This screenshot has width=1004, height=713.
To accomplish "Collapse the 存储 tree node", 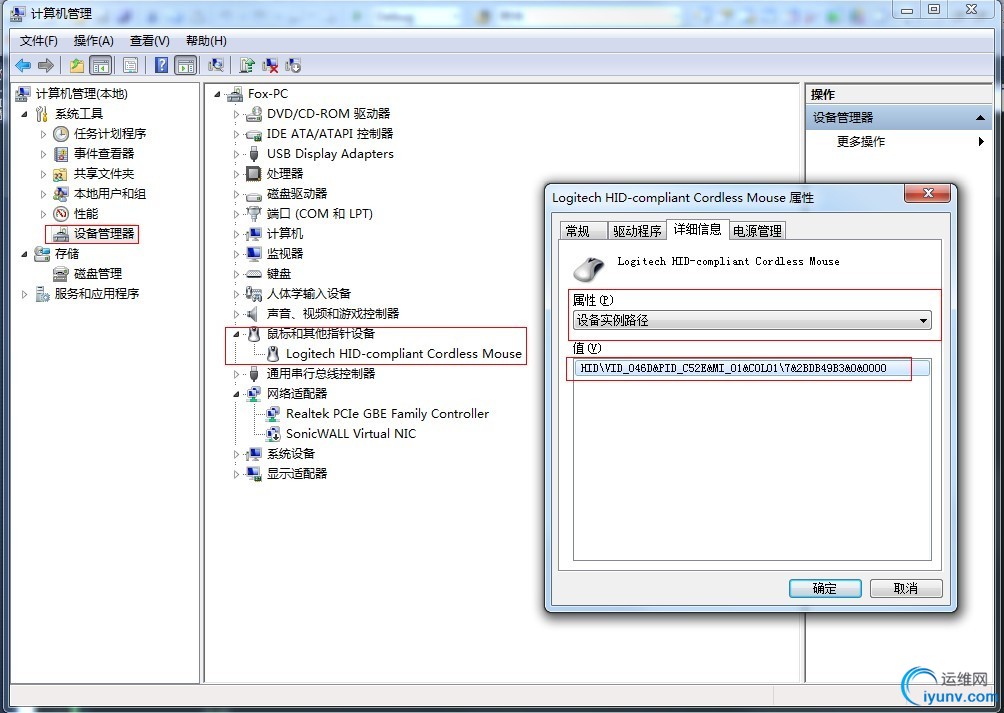I will (24, 254).
